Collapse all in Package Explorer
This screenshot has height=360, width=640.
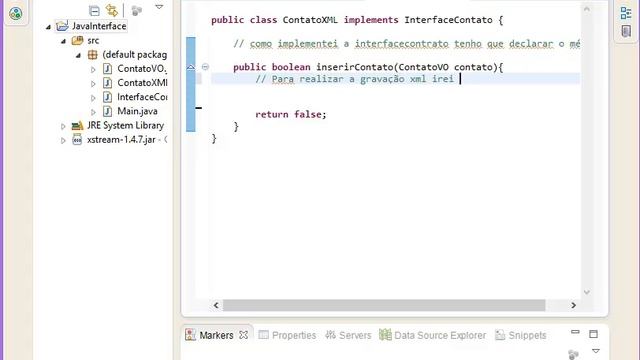tap(94, 10)
